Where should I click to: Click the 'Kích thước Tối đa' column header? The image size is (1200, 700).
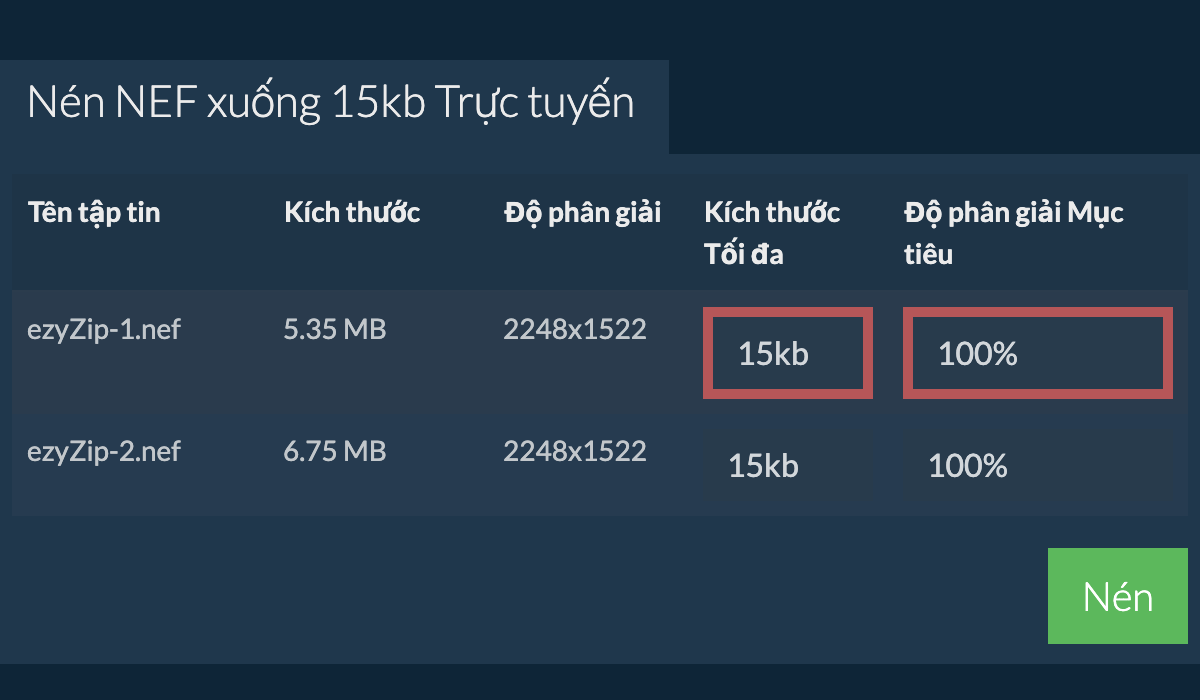coord(772,233)
